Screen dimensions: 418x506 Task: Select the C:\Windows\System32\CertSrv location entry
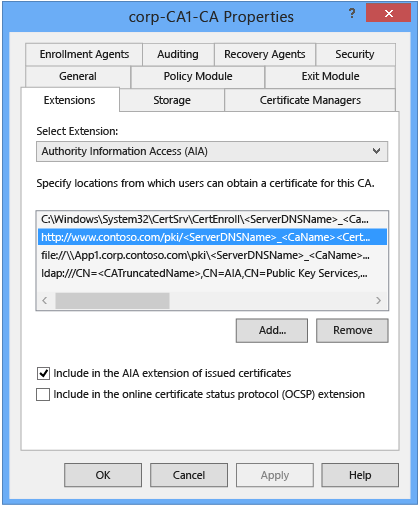(212, 219)
